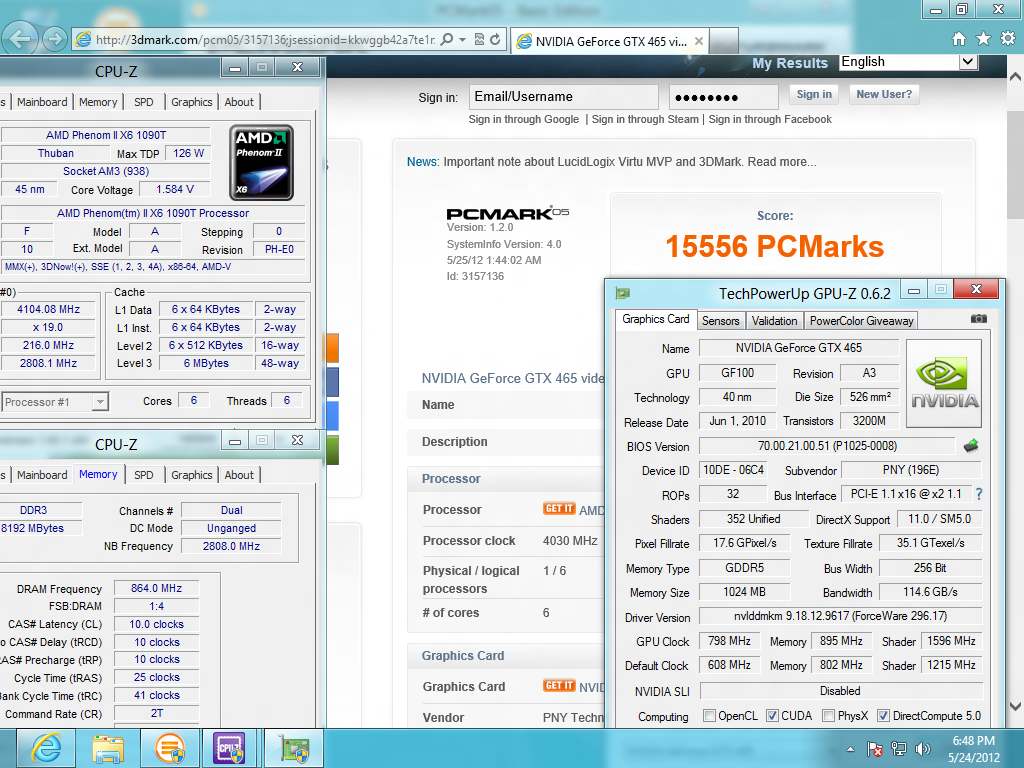
Task: Click the Bus Interface question mark icon
Action: click(x=979, y=494)
